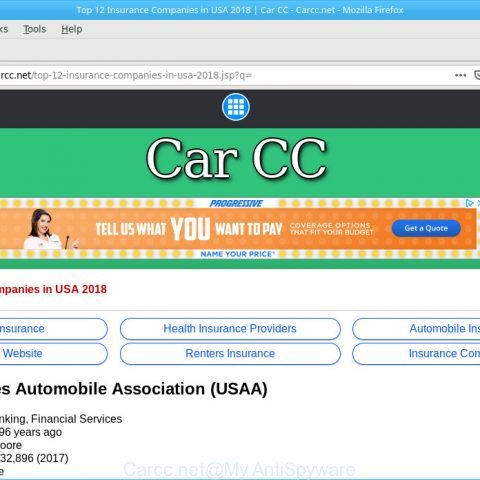Click 'NAME YOUR PRICE' ad text
480x480 pixels.
[237, 254]
